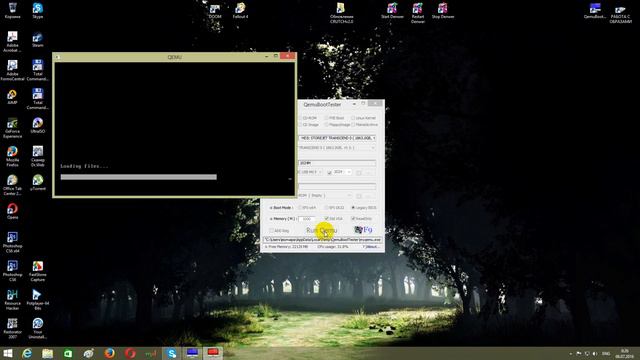The height and width of the screenshot is (360, 640).
Task: Select the CD-ROM option in QemuBootTester
Action: click(308, 118)
